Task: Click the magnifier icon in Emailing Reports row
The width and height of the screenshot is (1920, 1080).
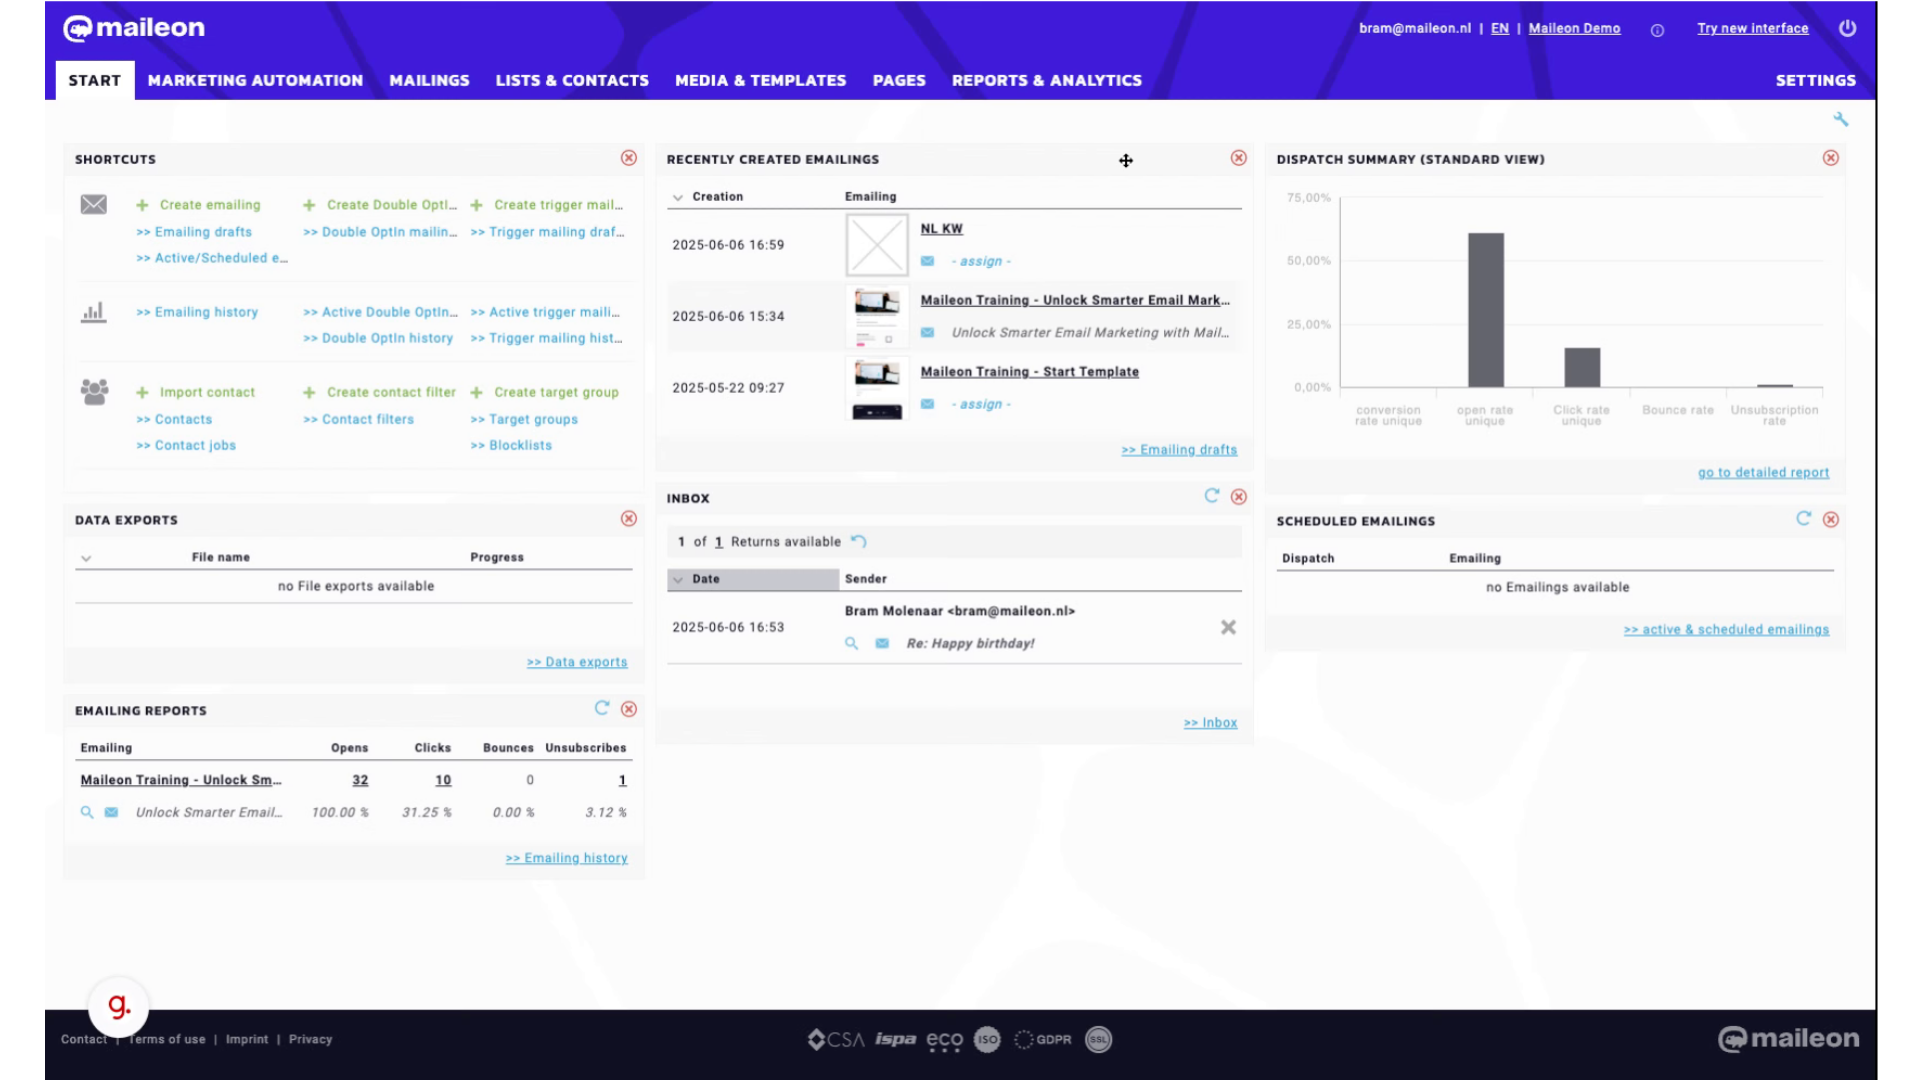Action: click(87, 812)
